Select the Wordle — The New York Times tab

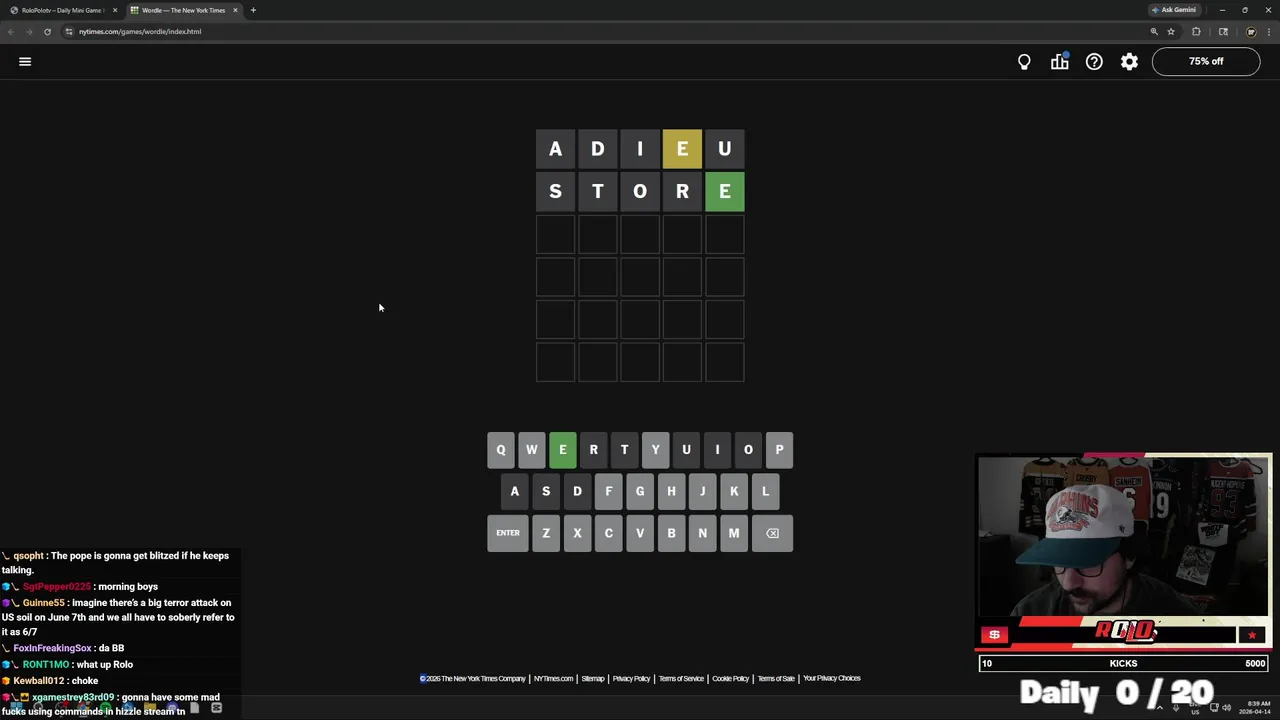tap(183, 10)
